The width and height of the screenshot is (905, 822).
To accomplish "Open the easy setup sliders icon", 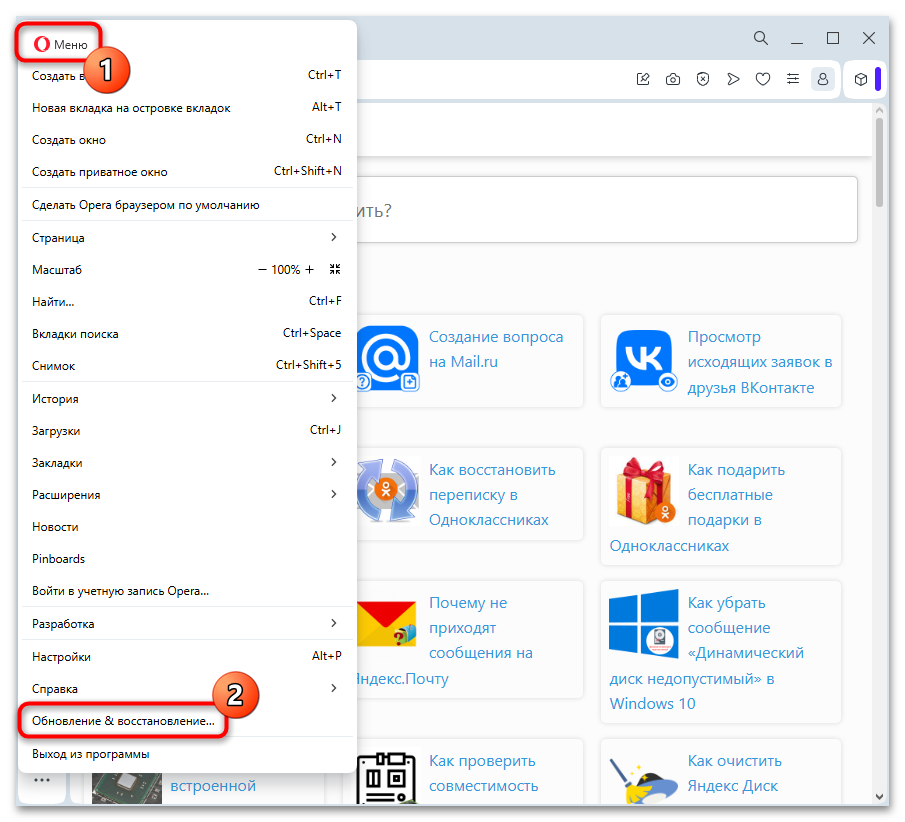I will (x=793, y=79).
